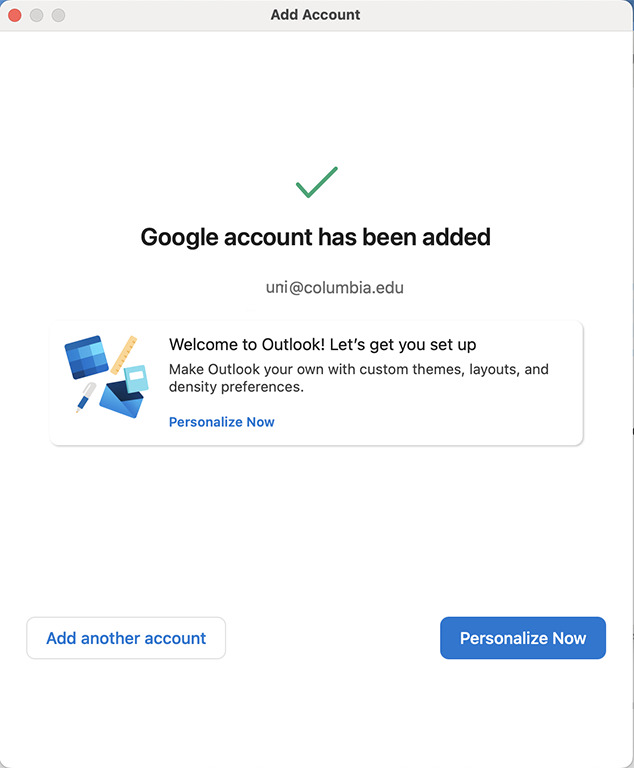Click the light blue notebook illustration icon

coord(136,378)
